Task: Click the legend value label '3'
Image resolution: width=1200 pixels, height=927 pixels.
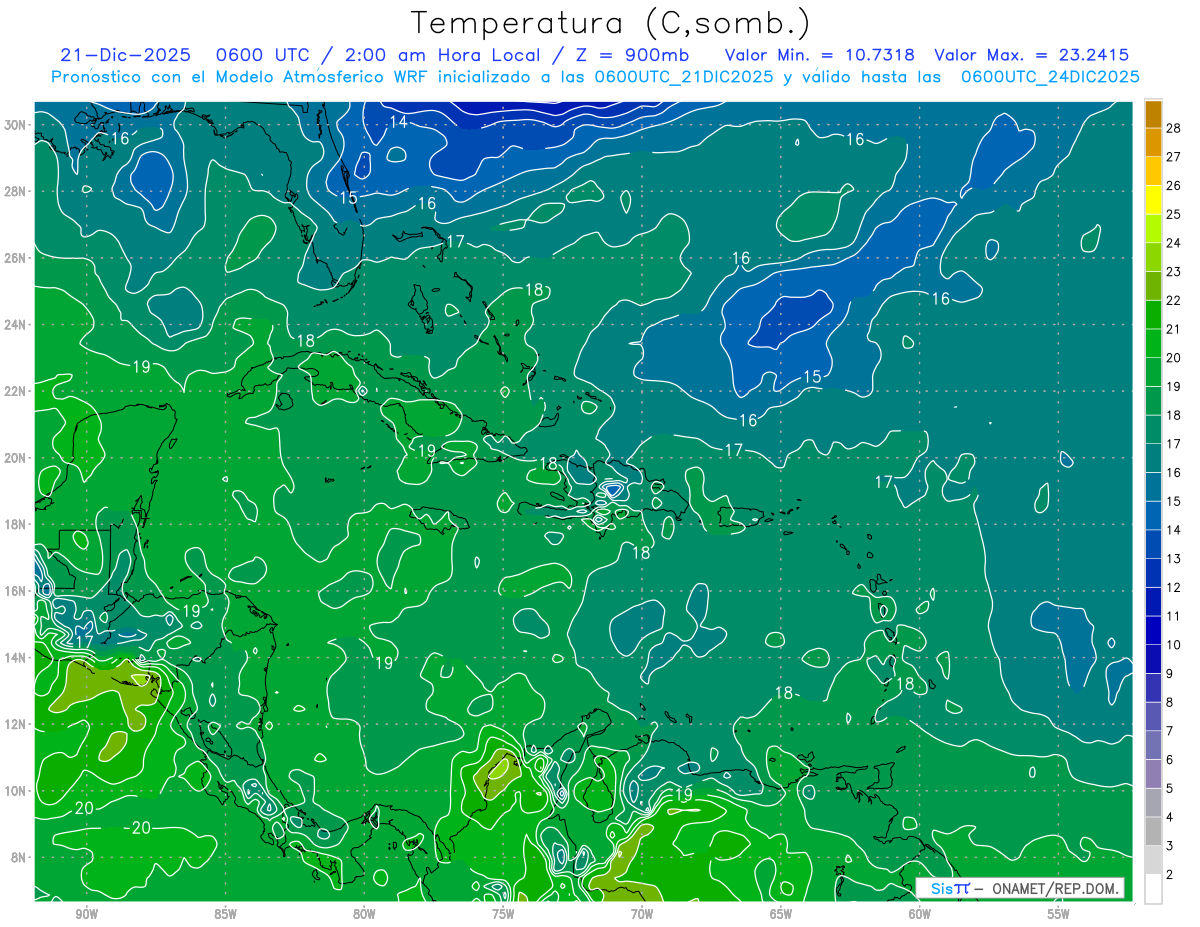Action: [x=1170, y=846]
